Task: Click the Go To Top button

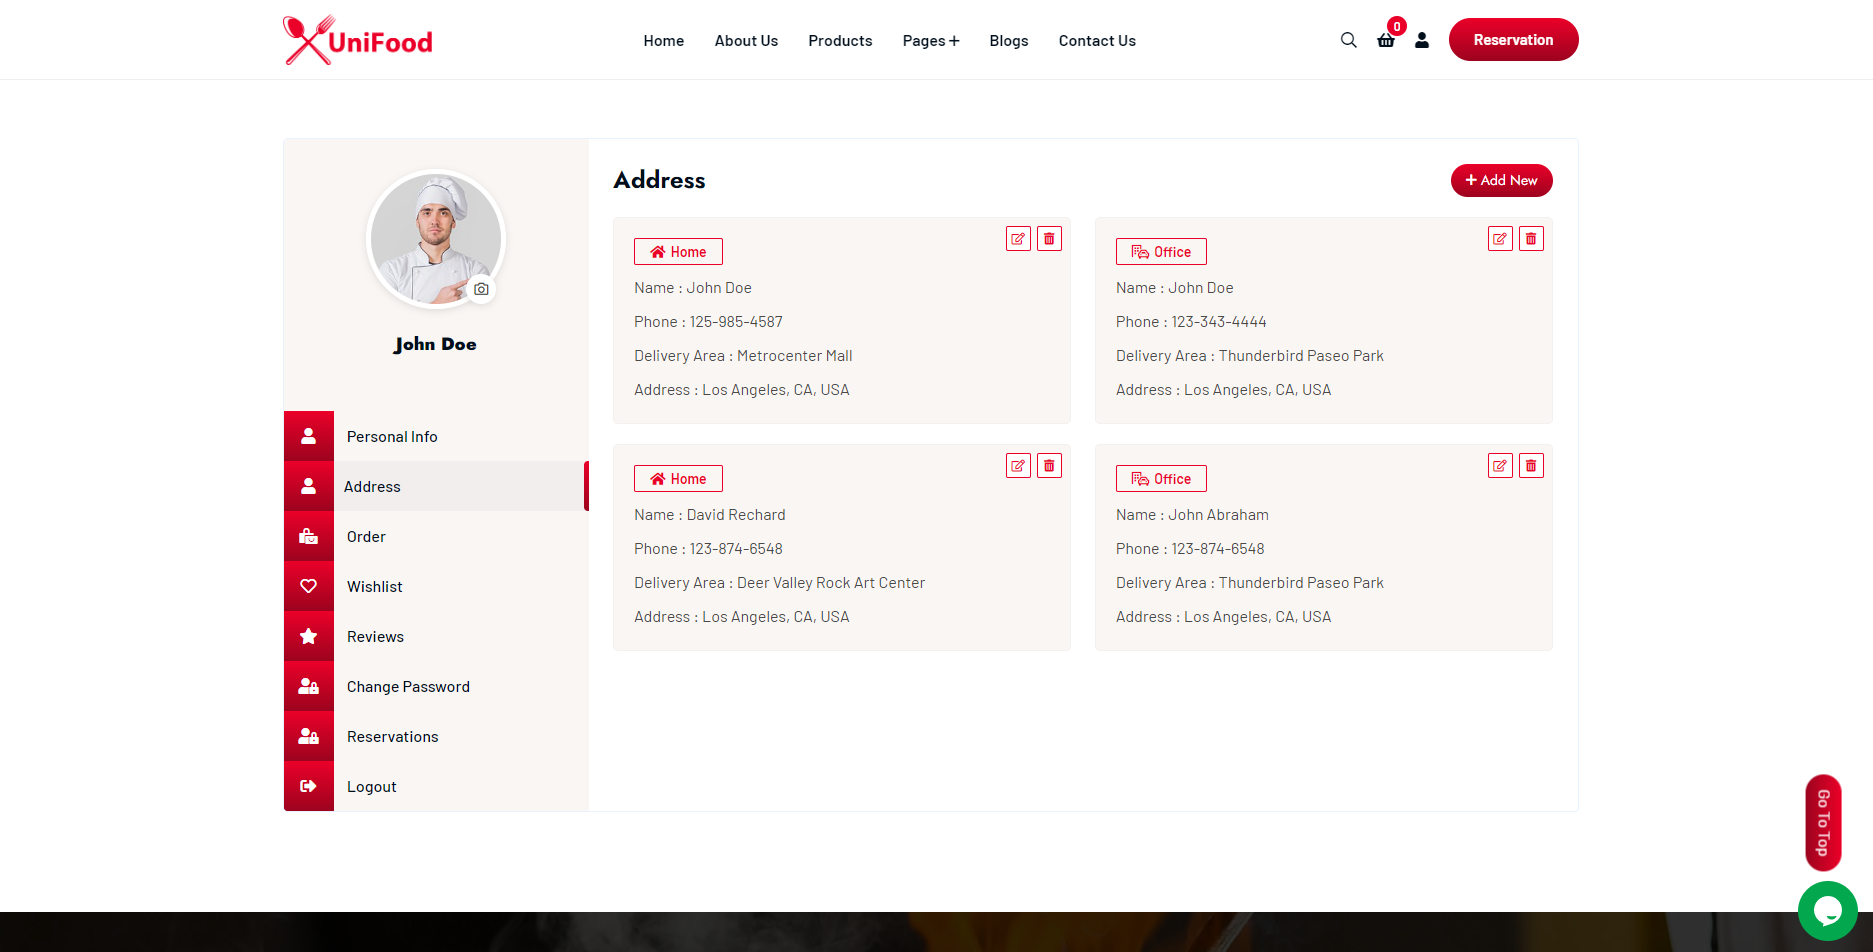Action: 1823,822
